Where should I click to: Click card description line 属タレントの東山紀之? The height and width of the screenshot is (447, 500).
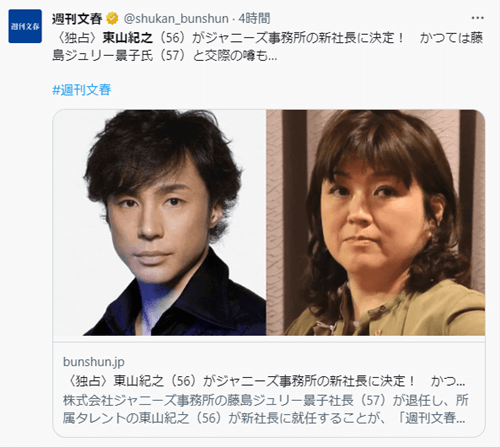(x=264, y=418)
